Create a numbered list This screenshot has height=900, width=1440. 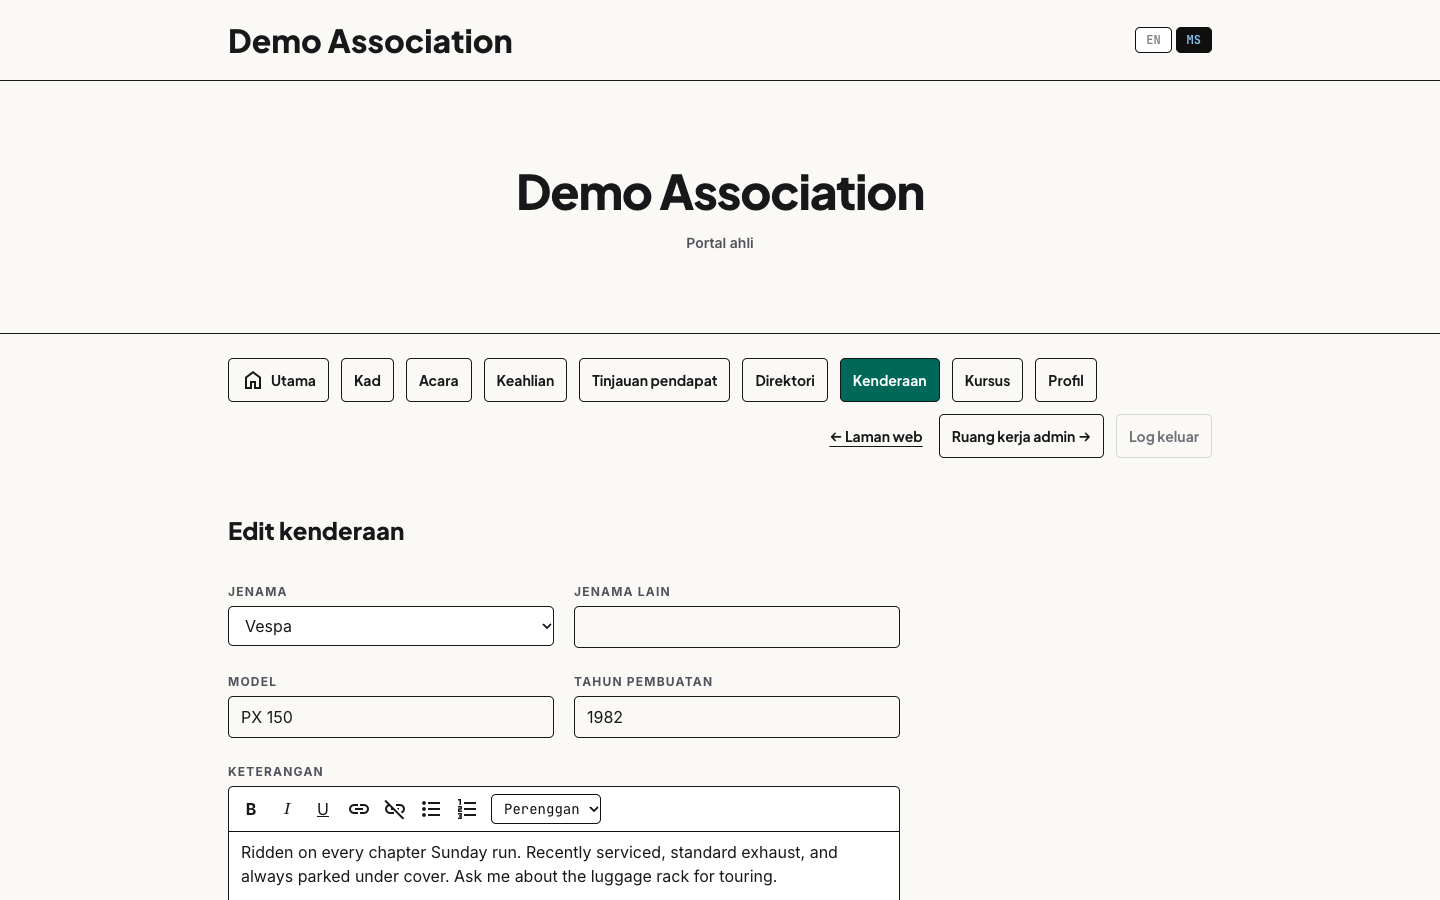click(x=467, y=809)
